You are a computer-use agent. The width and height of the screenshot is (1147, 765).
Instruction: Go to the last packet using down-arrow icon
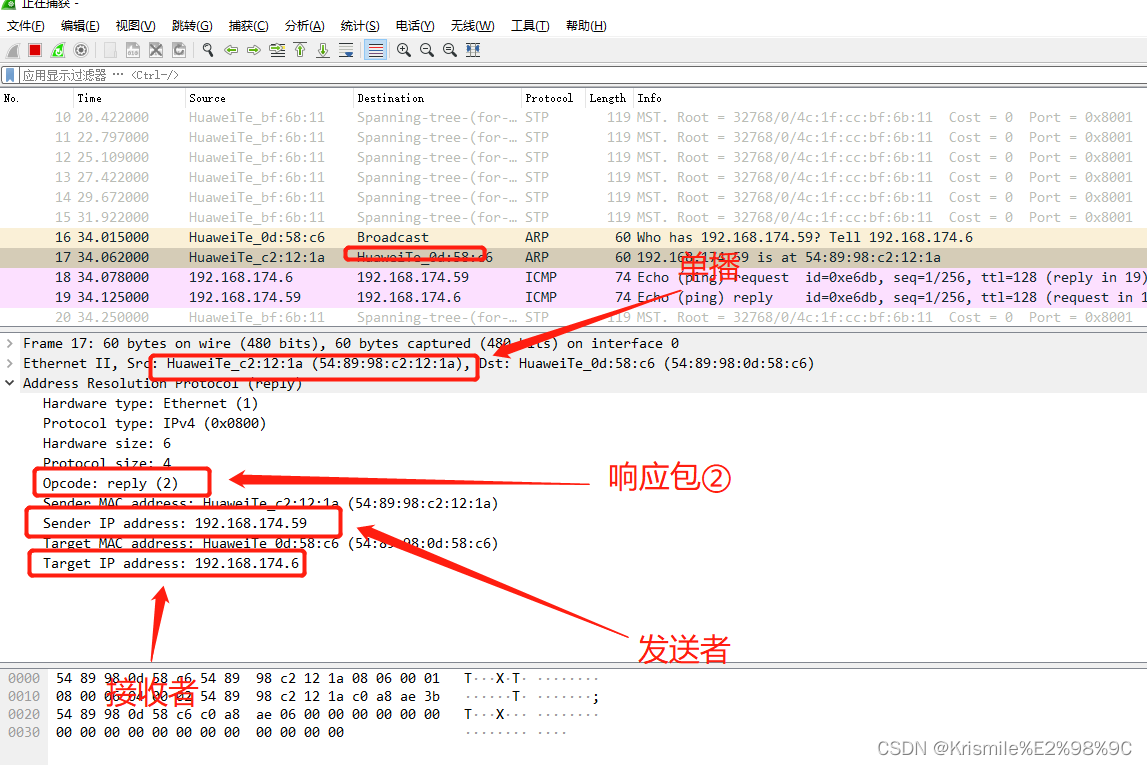(x=324, y=49)
